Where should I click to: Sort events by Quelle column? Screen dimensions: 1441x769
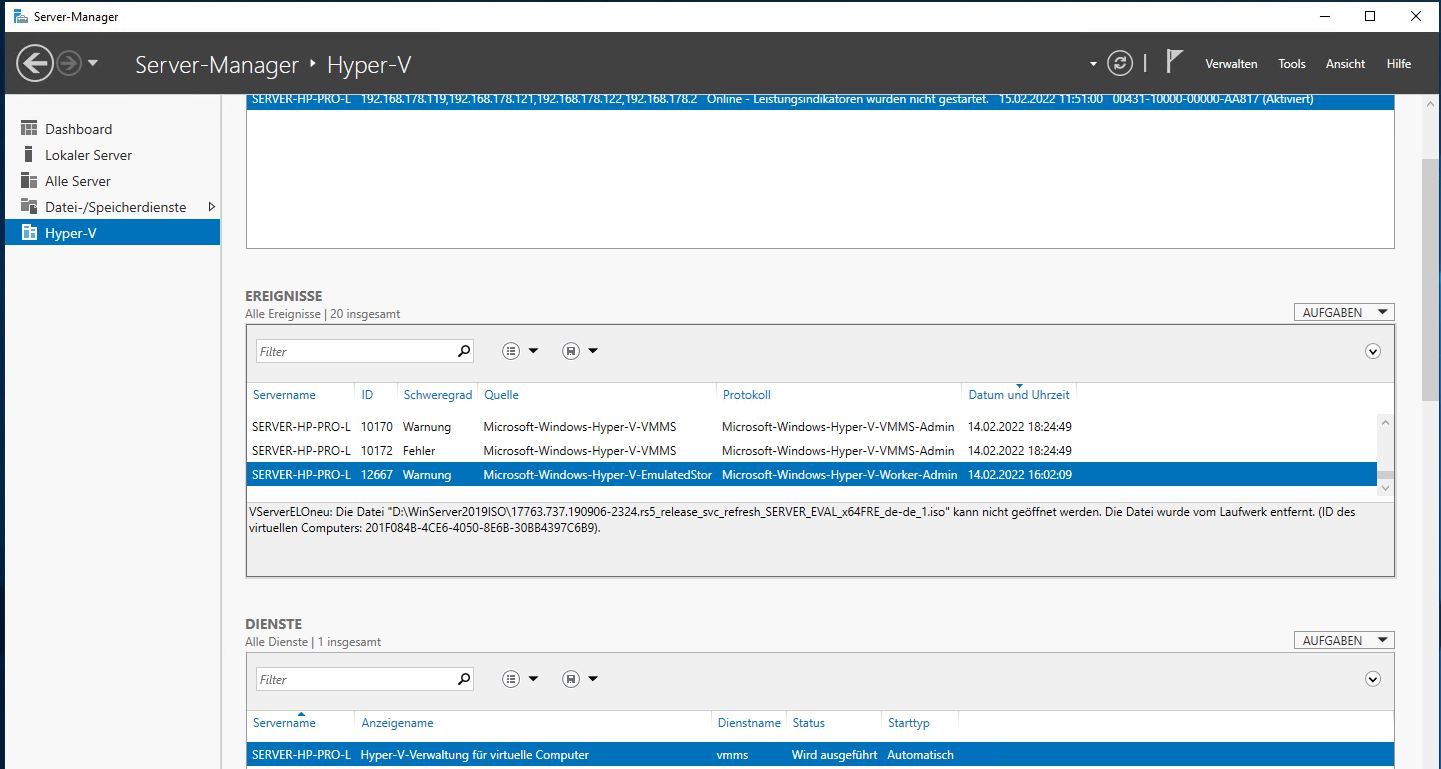click(x=501, y=395)
